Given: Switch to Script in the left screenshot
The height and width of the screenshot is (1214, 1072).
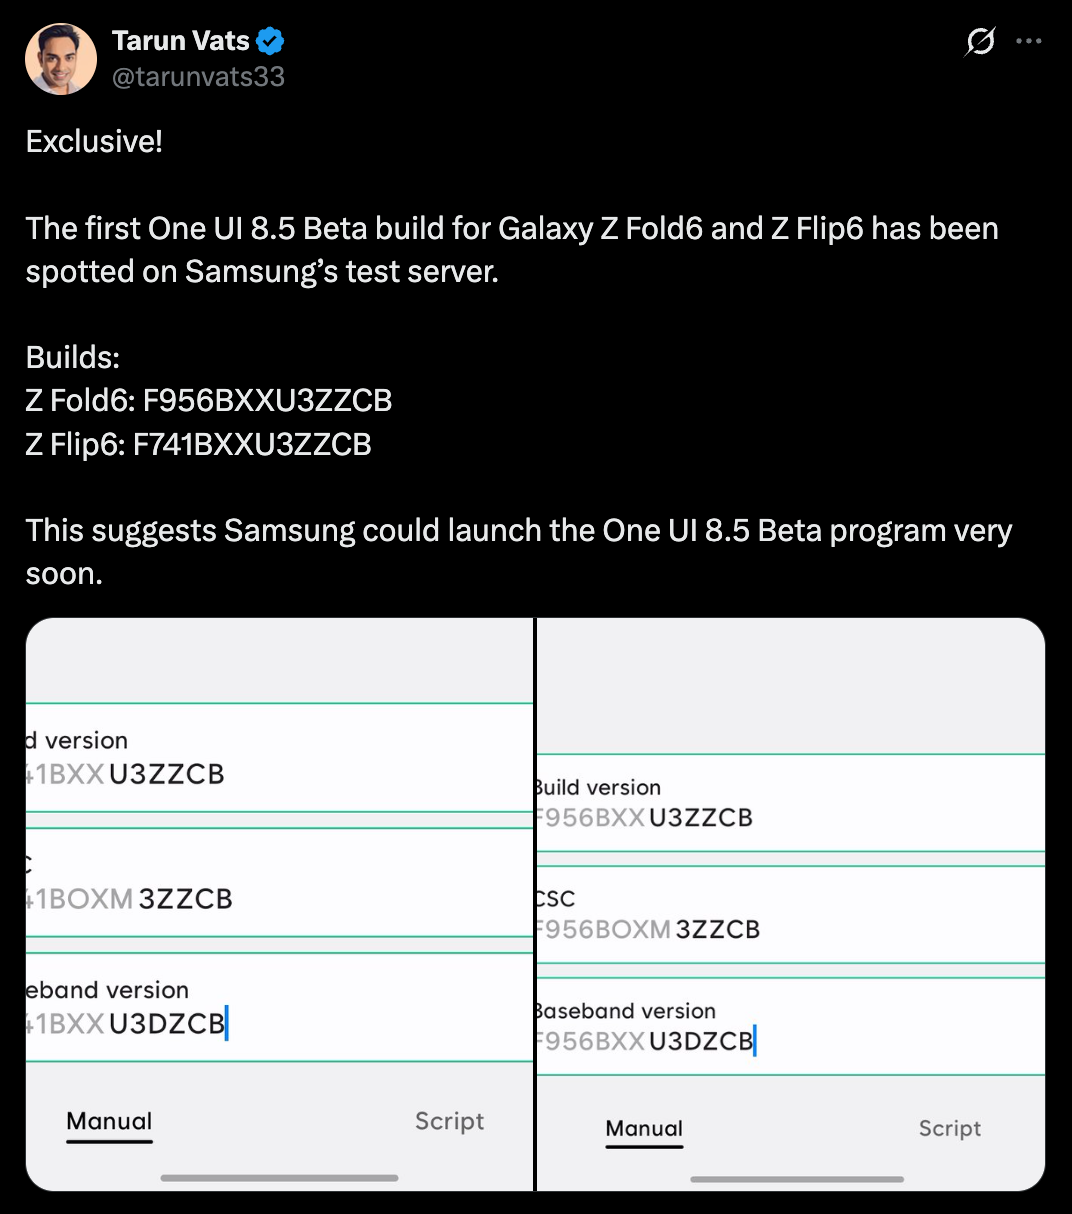Looking at the screenshot, I should [449, 1121].
